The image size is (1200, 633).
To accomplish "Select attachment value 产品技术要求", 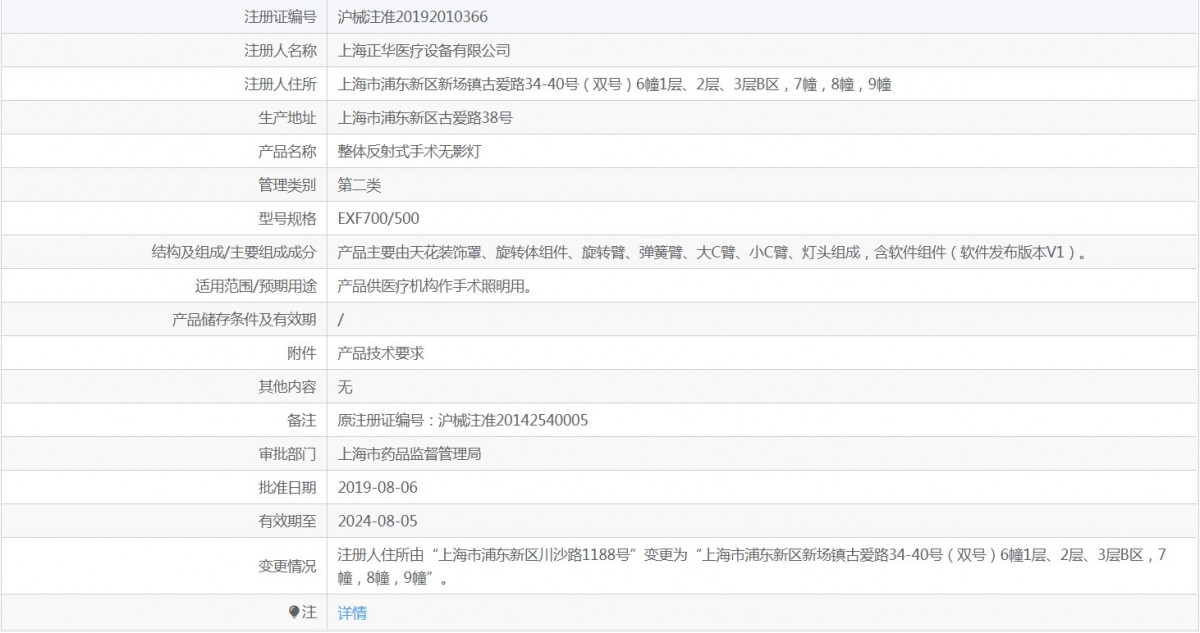I will [x=381, y=353].
